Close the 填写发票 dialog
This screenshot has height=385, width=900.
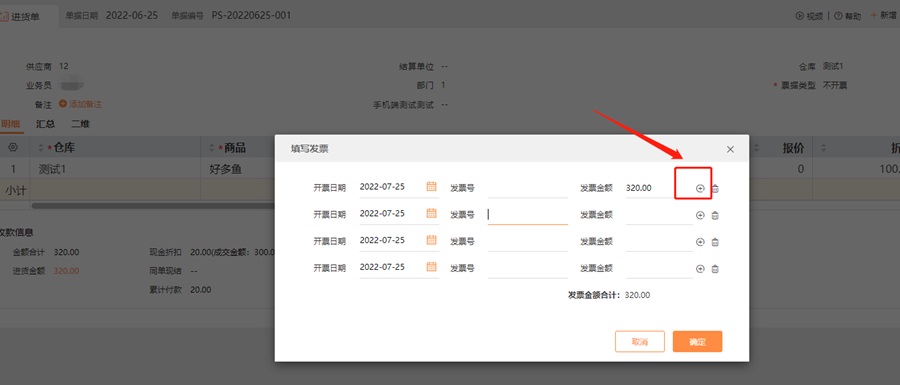pyautogui.click(x=730, y=149)
